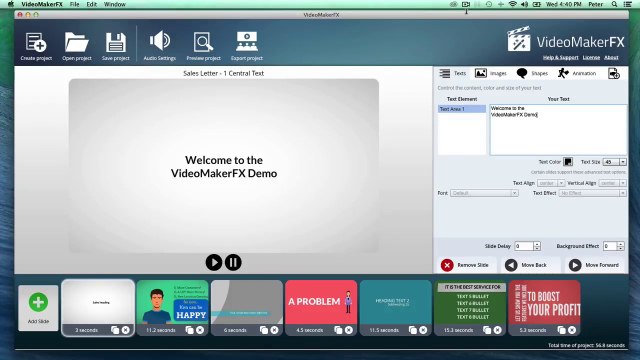640x360 pixels.
Task: Pause the slide preview
Action: click(233, 262)
